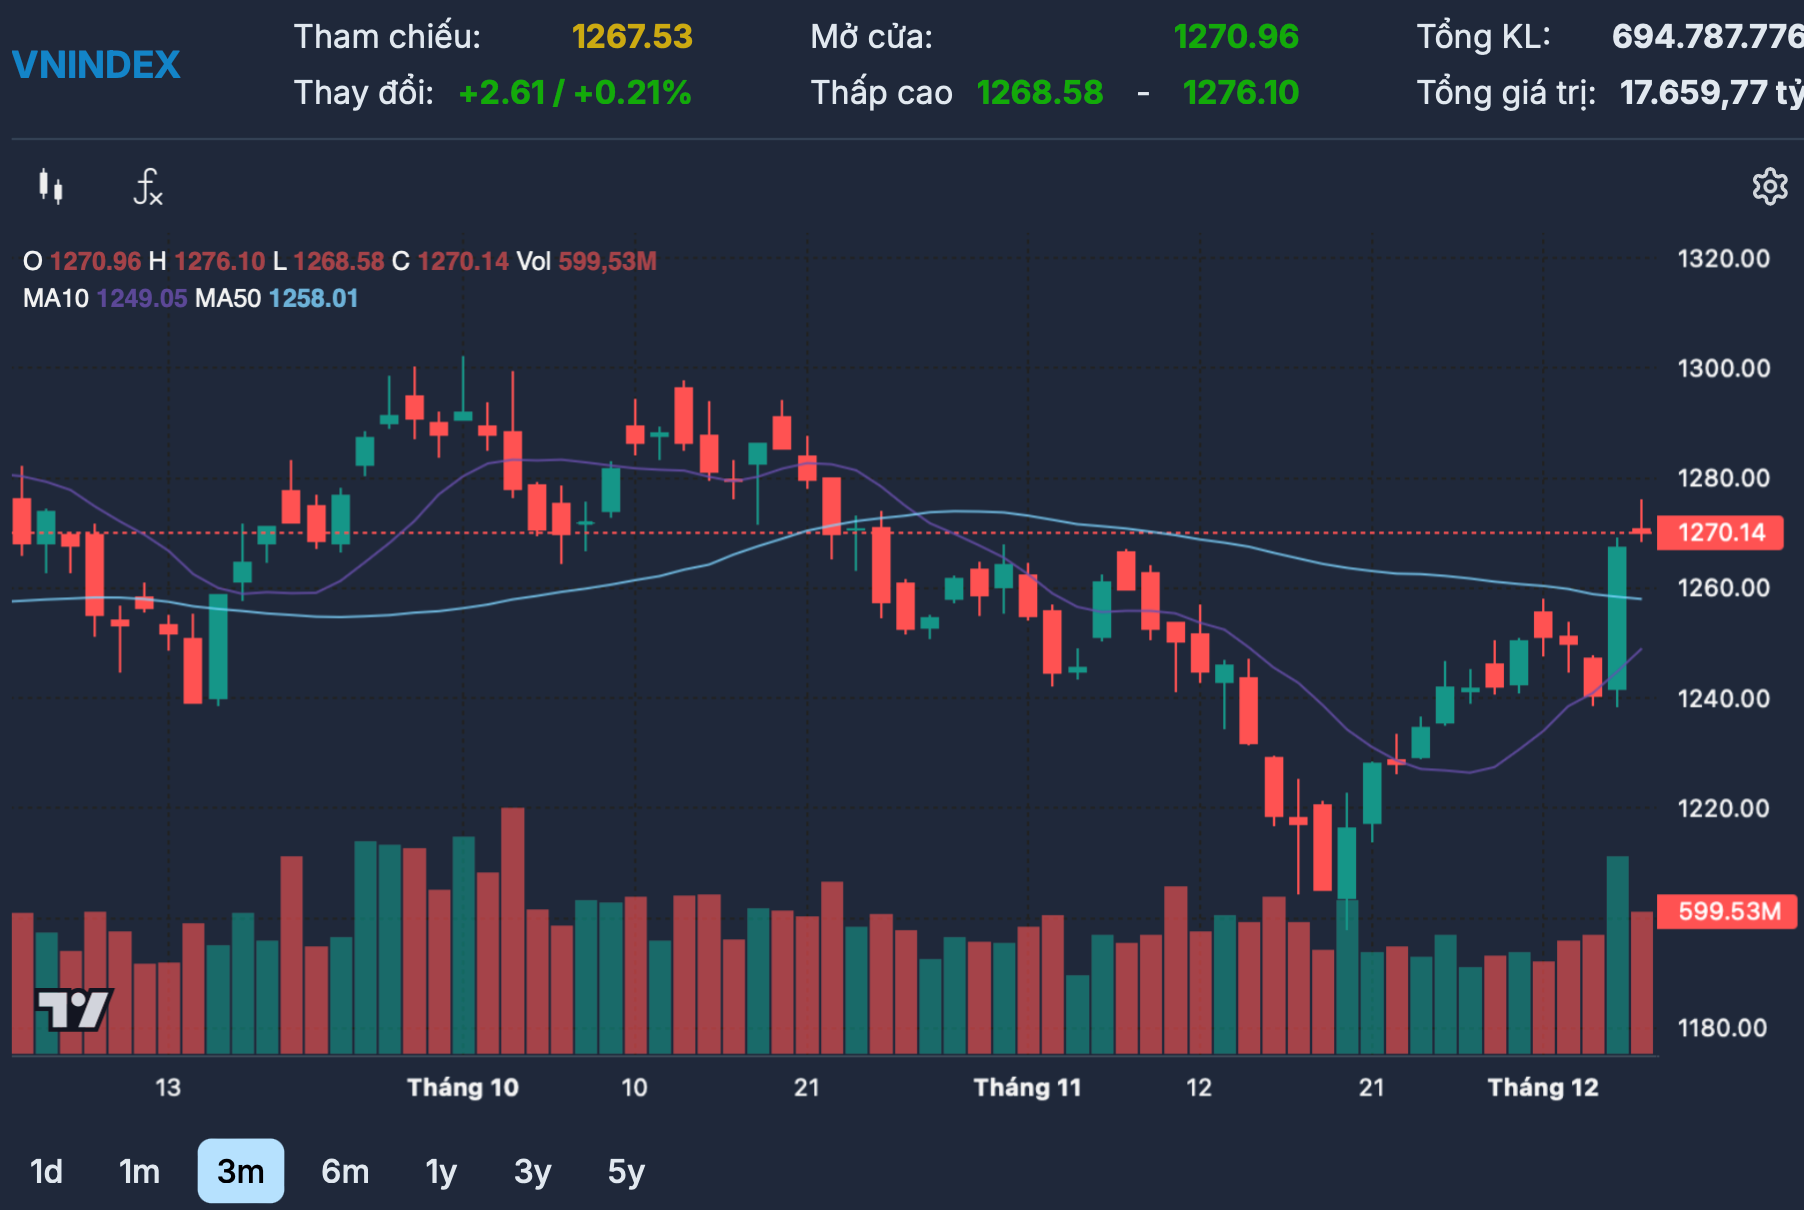The height and width of the screenshot is (1210, 1804).
Task: Click the Tháng 11 date axis label
Action: pyautogui.click(x=1028, y=1087)
